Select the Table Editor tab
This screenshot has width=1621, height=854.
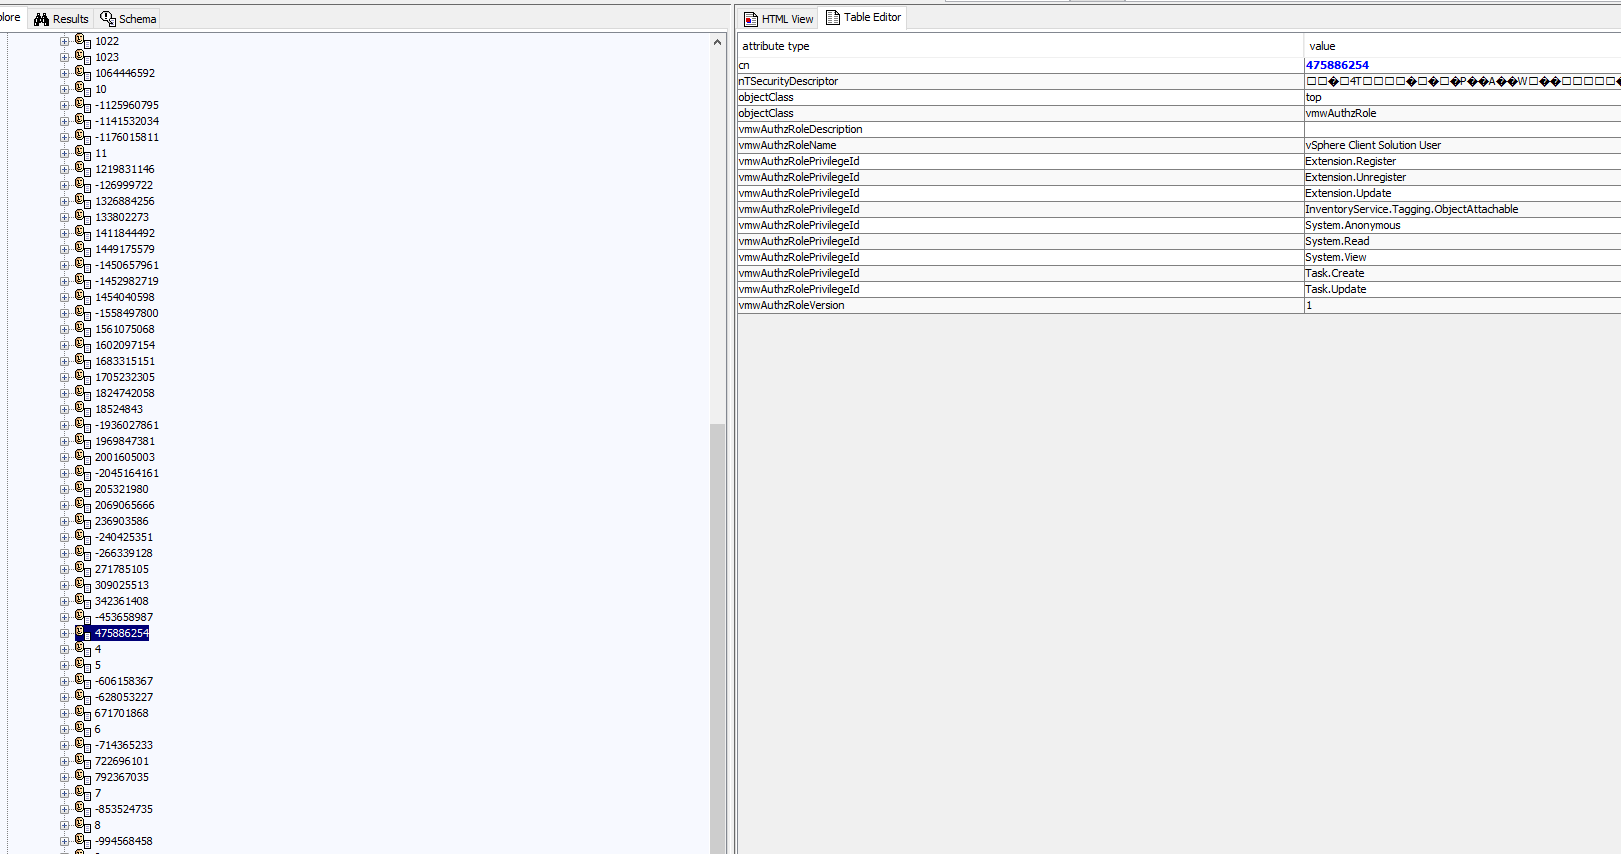[x=863, y=17]
